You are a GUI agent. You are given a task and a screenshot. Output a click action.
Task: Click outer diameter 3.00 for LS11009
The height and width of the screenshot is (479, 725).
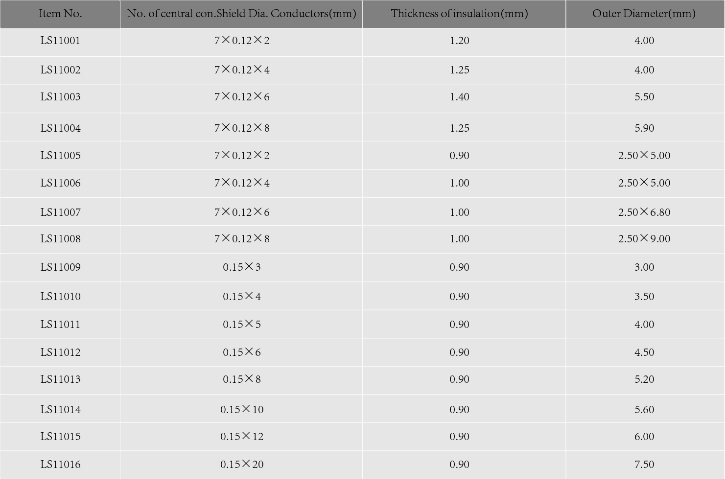click(x=644, y=267)
